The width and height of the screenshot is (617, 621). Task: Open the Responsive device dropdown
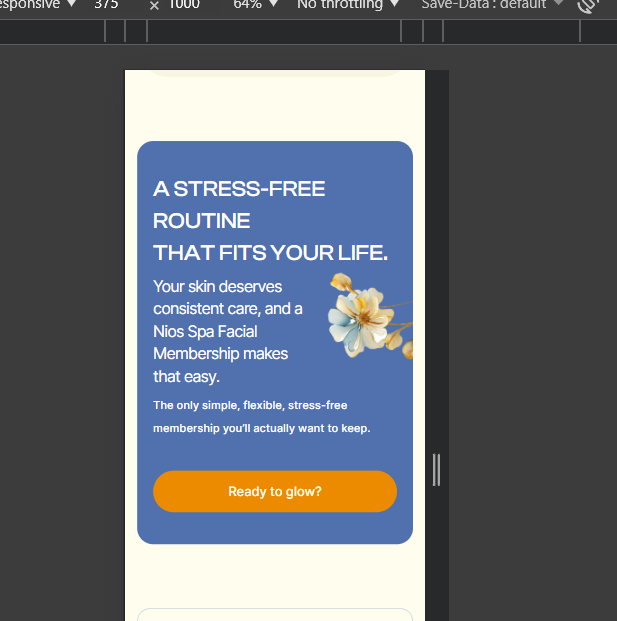pos(38,4)
